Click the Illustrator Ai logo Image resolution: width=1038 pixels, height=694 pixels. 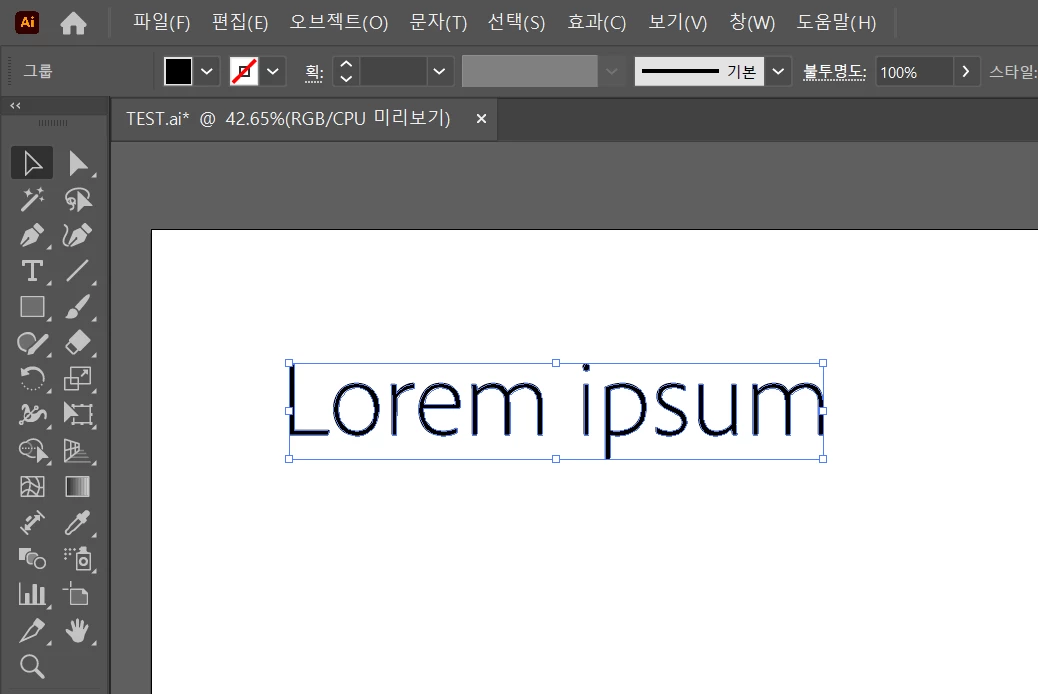[x=27, y=23]
